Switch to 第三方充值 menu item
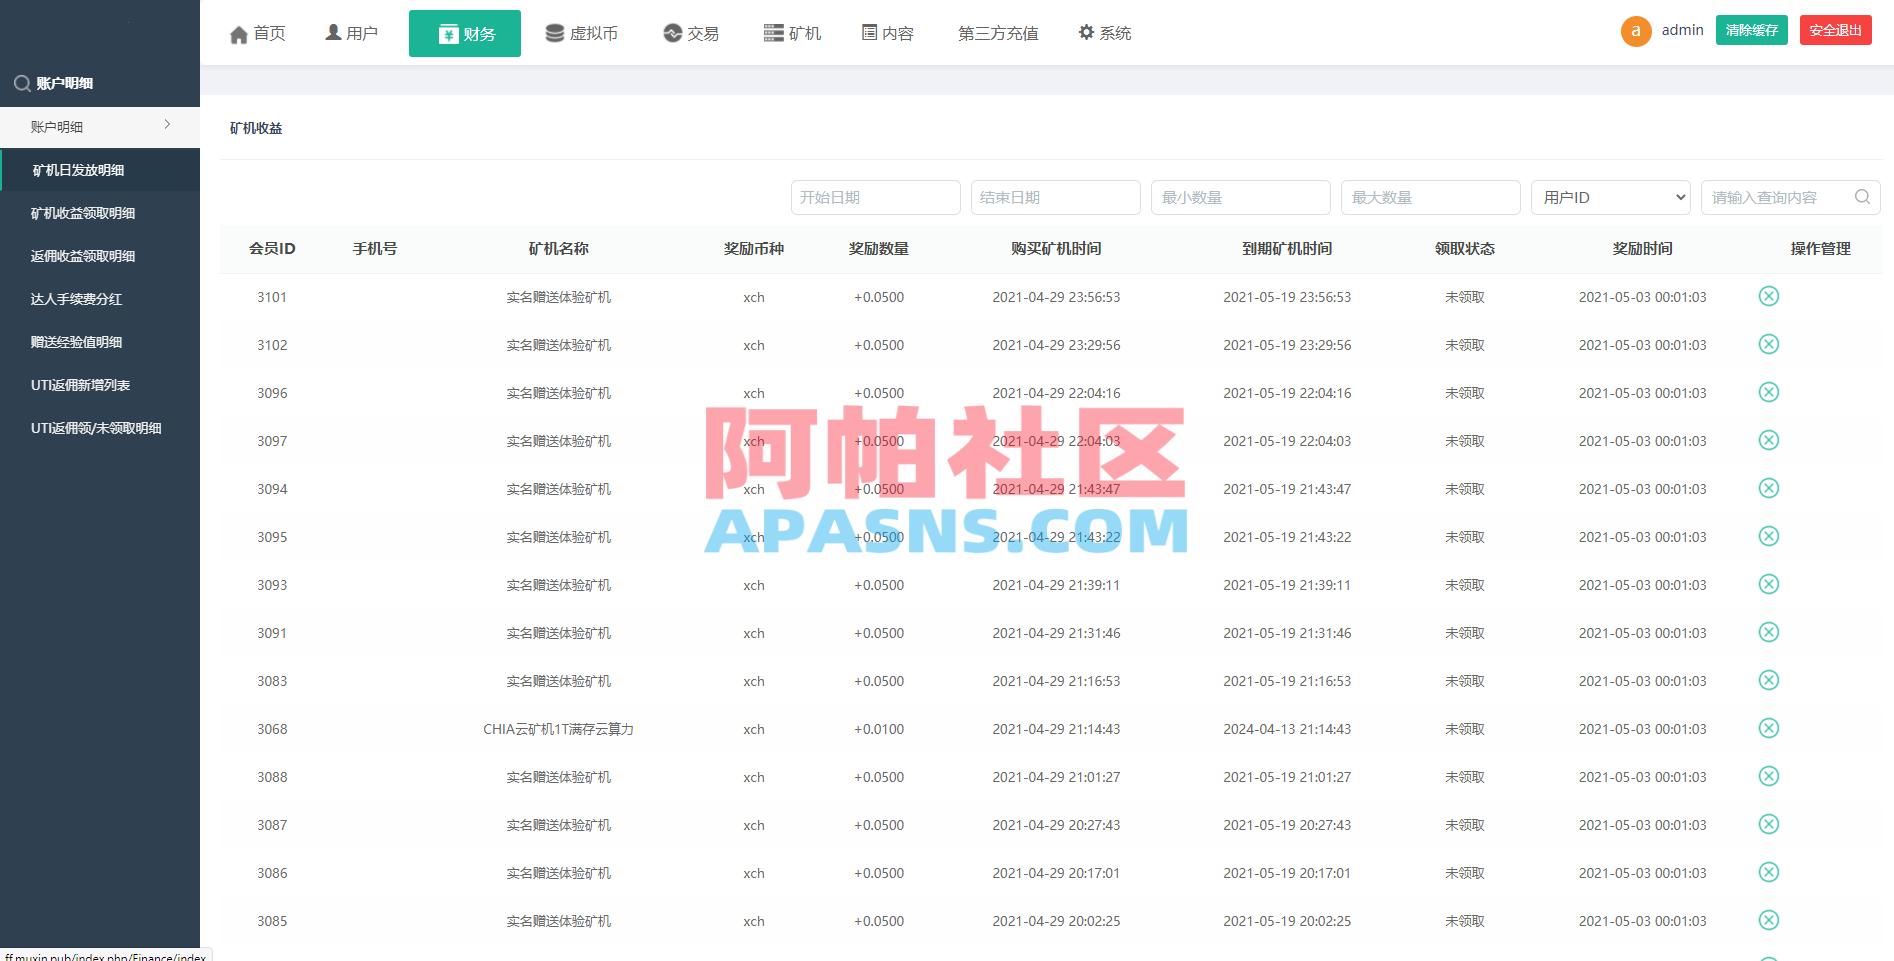Screen dimensions: 1894x961 pos(998,32)
